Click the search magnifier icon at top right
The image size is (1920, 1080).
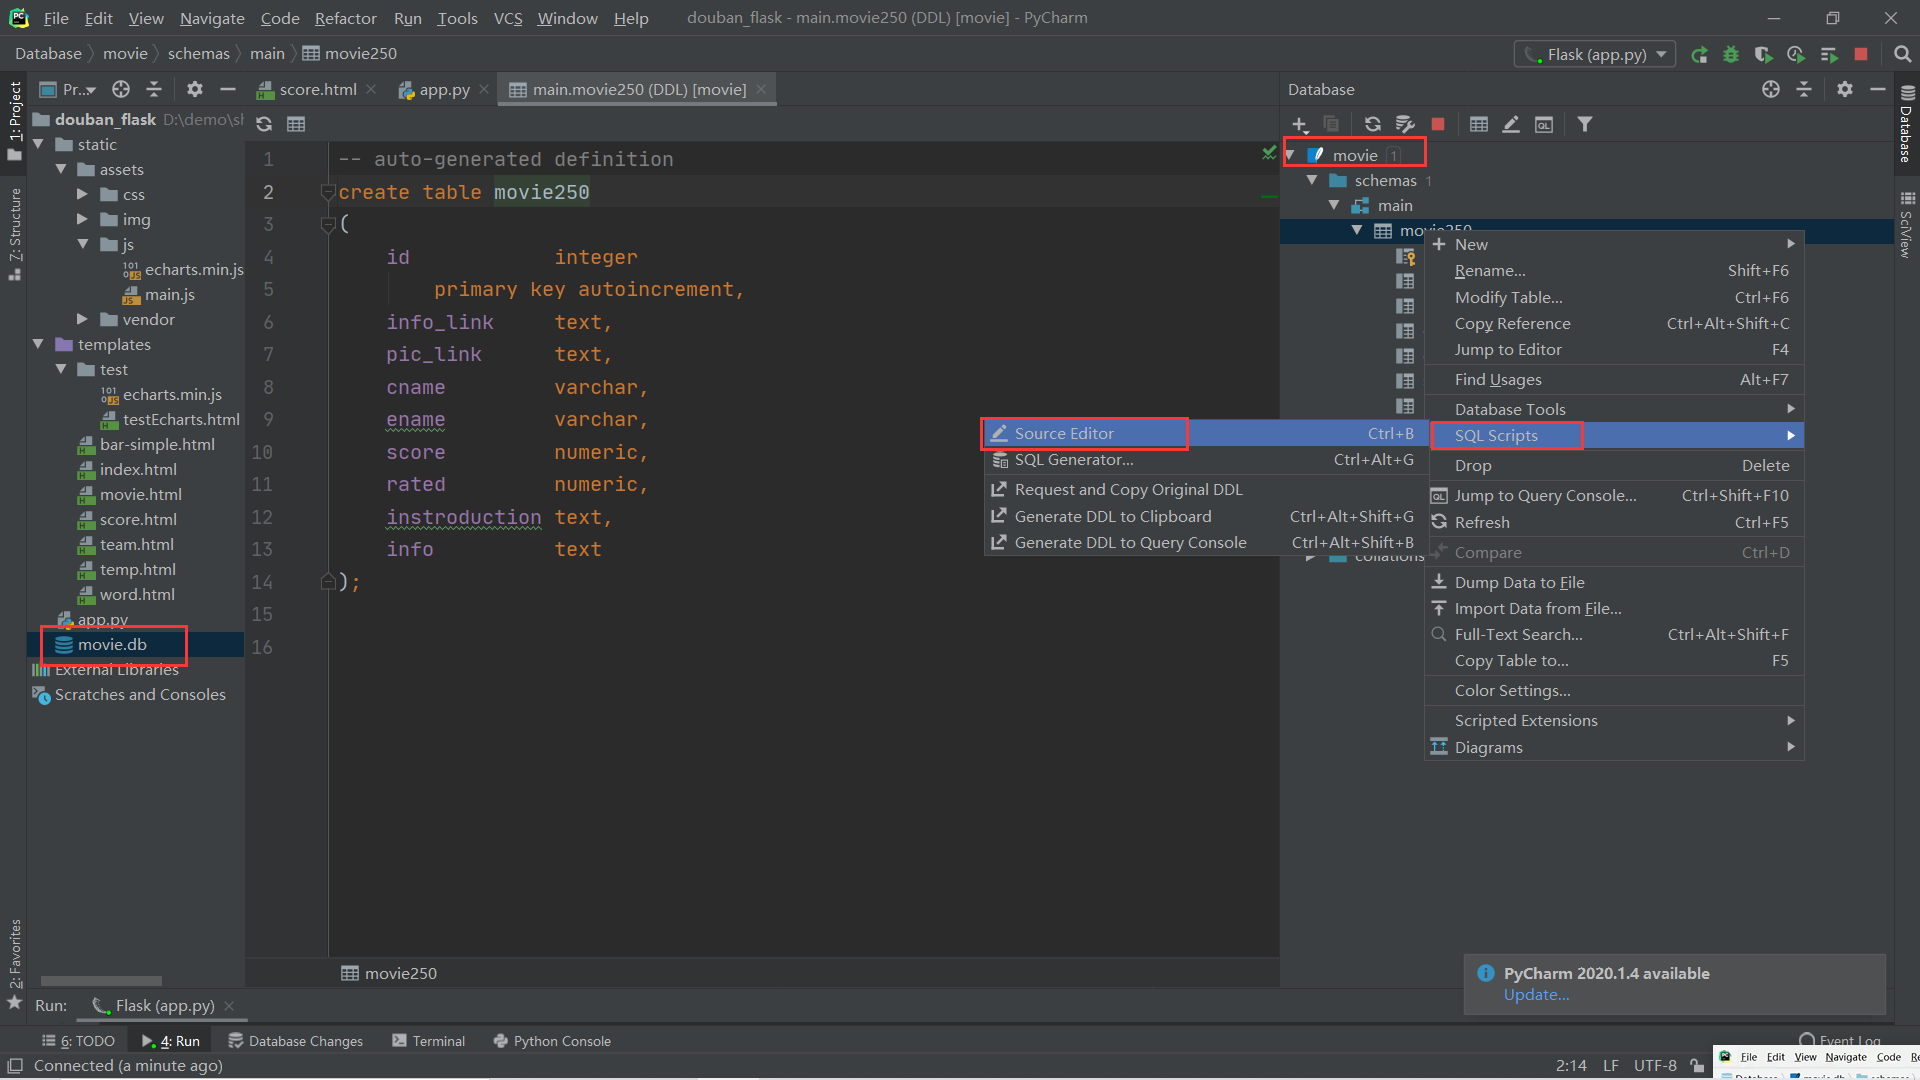(1902, 54)
